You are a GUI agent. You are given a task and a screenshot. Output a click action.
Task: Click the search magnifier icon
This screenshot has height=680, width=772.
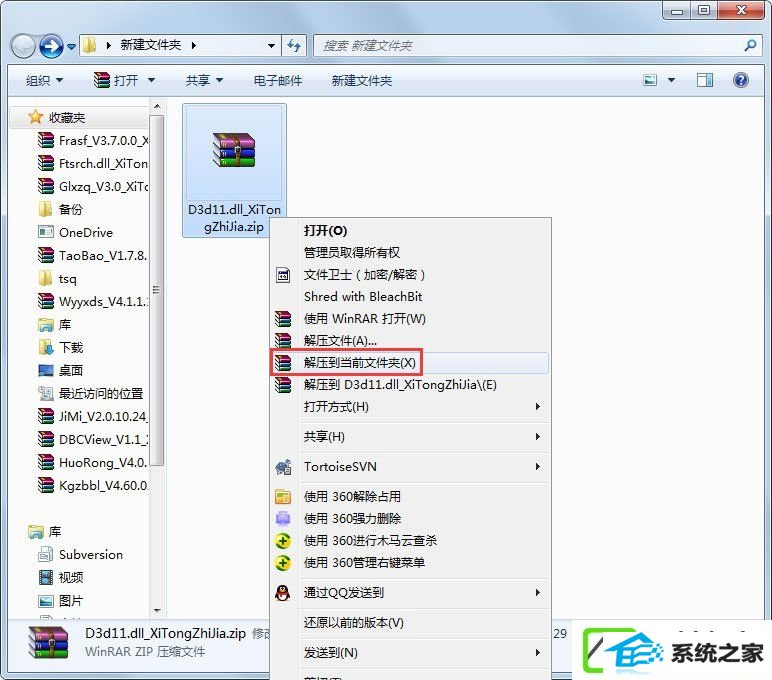(x=750, y=46)
